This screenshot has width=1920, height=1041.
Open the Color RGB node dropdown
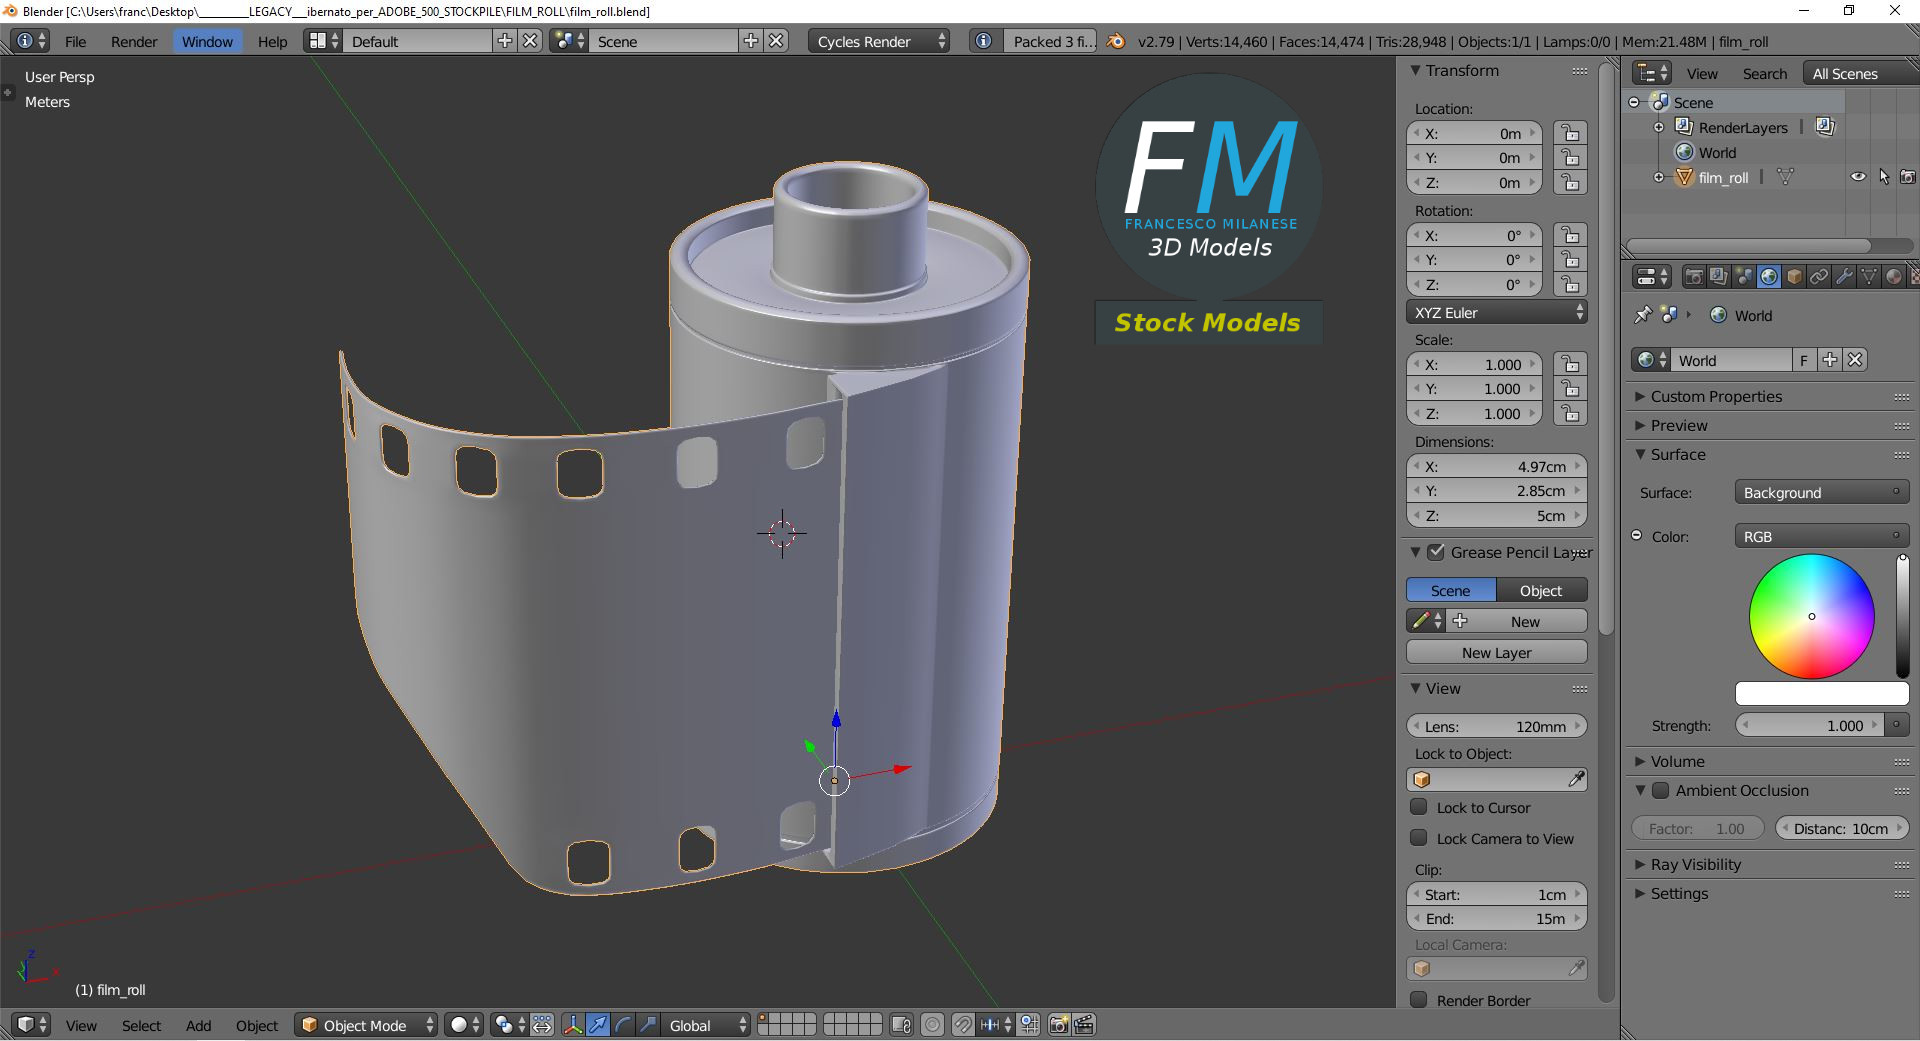(1821, 536)
